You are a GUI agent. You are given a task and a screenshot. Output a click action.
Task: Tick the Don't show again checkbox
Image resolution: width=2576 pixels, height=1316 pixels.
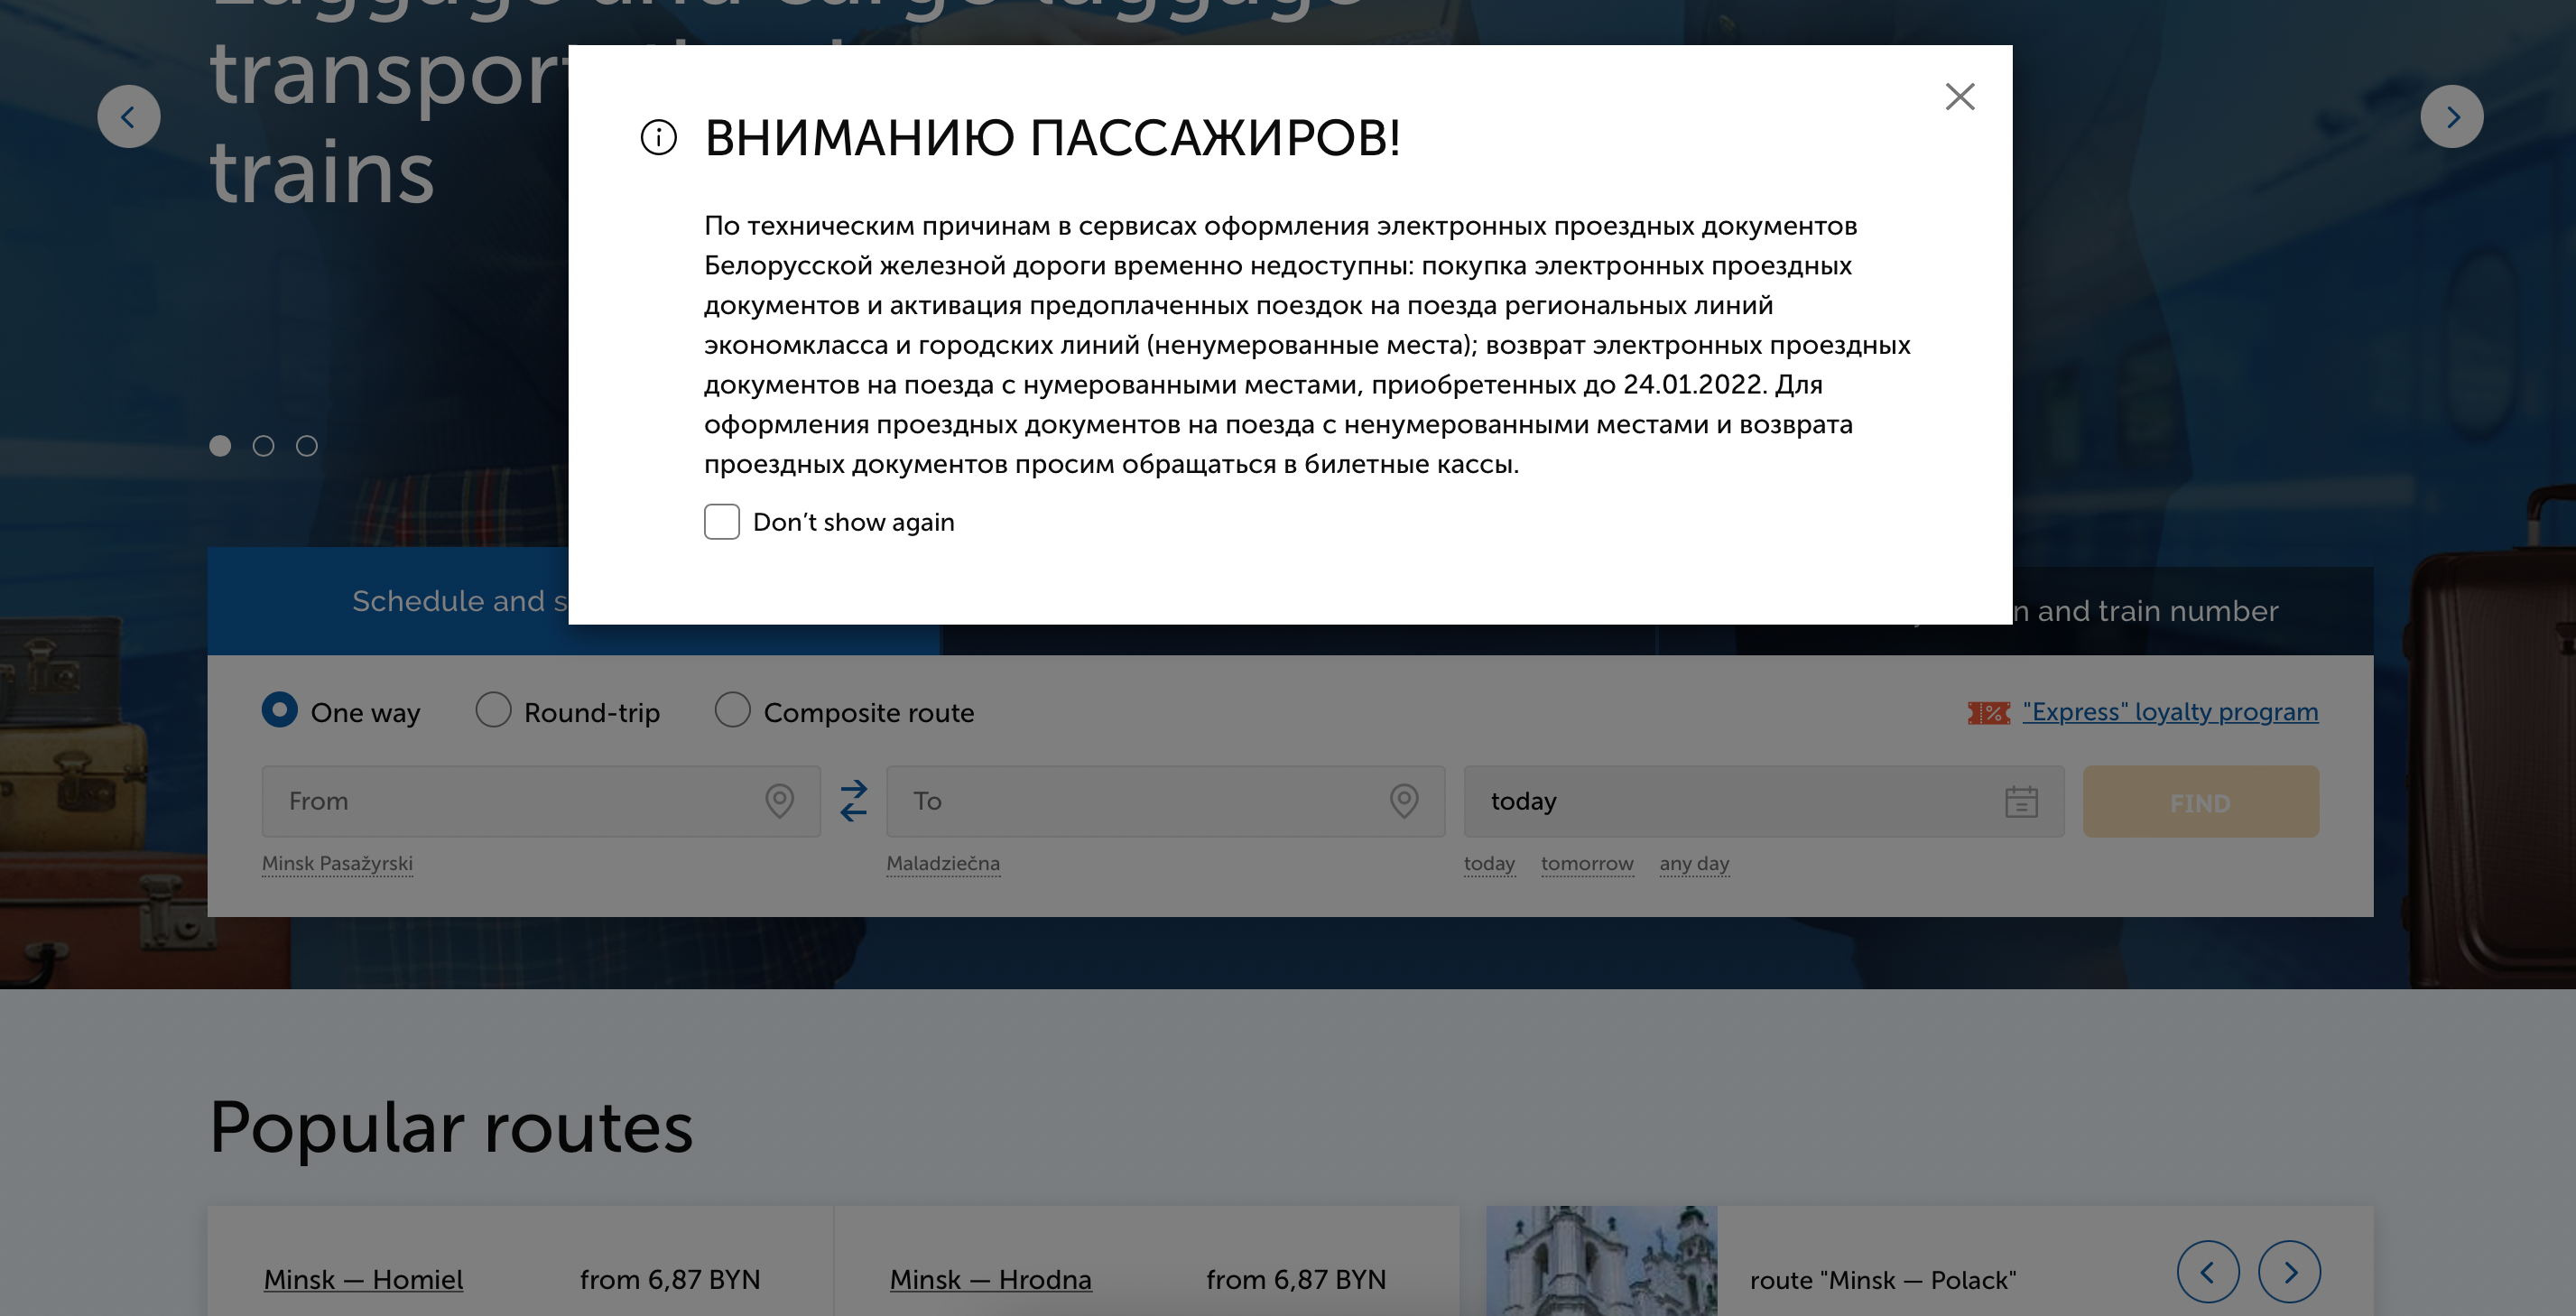pyautogui.click(x=721, y=522)
